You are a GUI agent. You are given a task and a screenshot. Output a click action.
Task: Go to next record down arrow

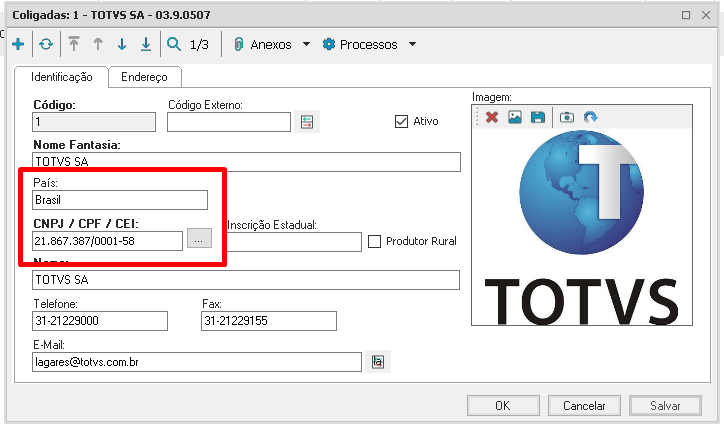tap(122, 44)
